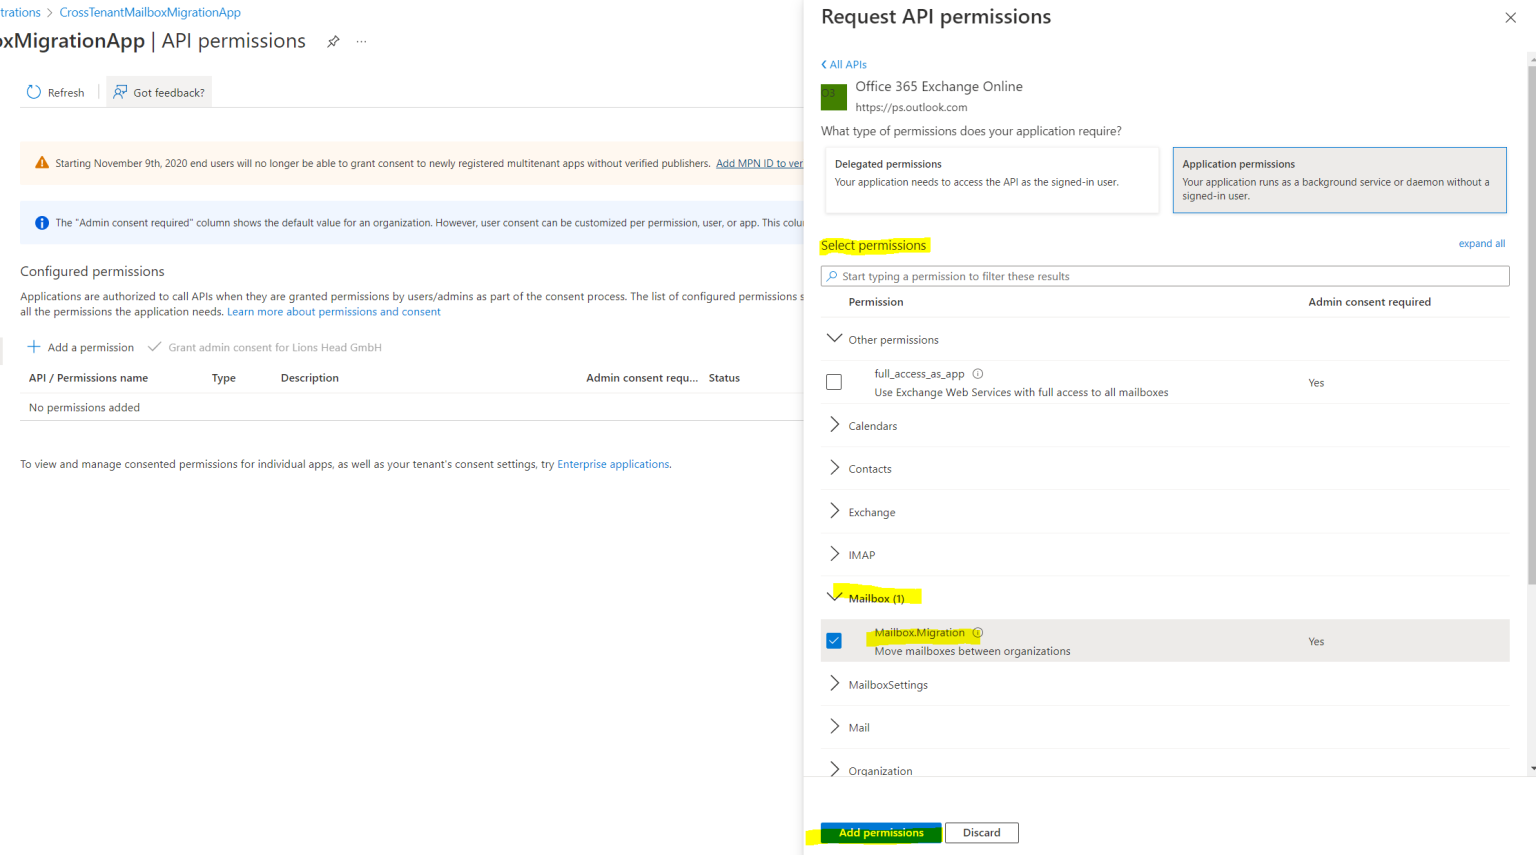The height and width of the screenshot is (855, 1536).
Task: Expand the Calendars permission group
Action: (x=834, y=425)
